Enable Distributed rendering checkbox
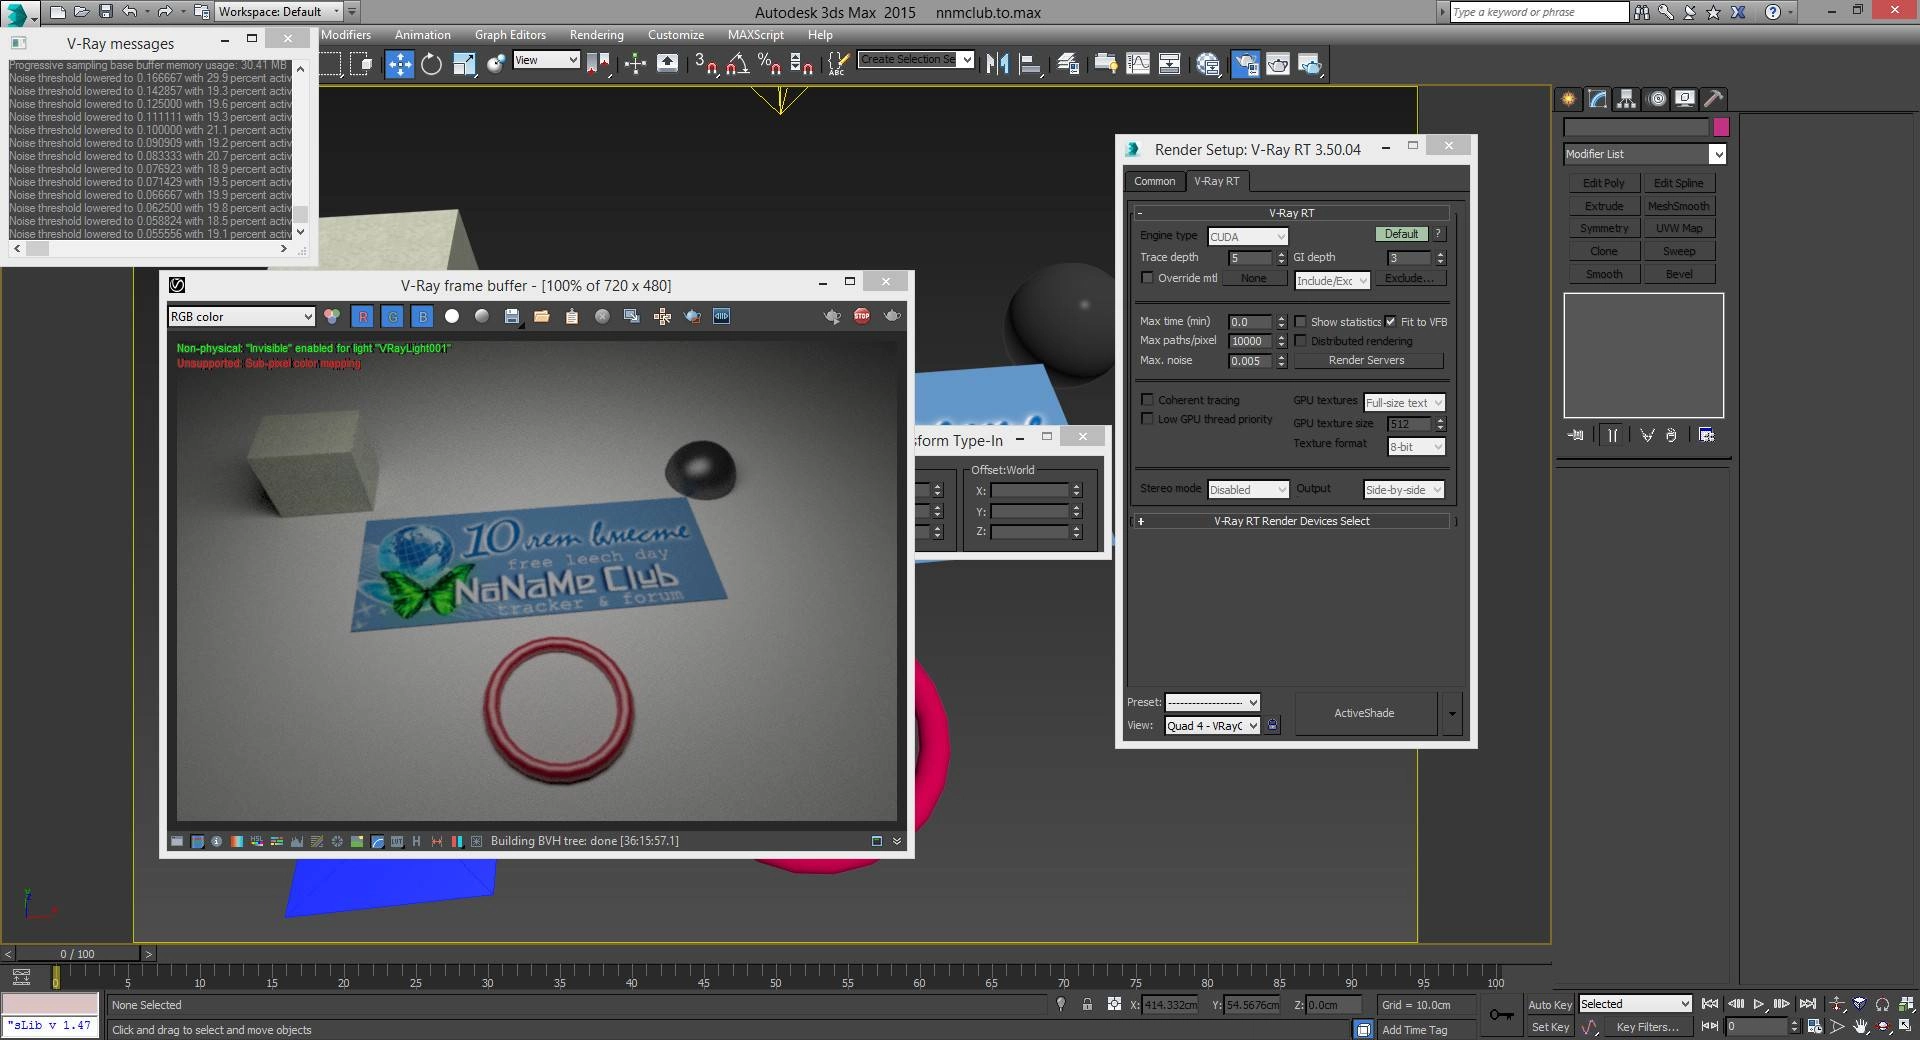This screenshot has width=1920, height=1040. 1300,340
